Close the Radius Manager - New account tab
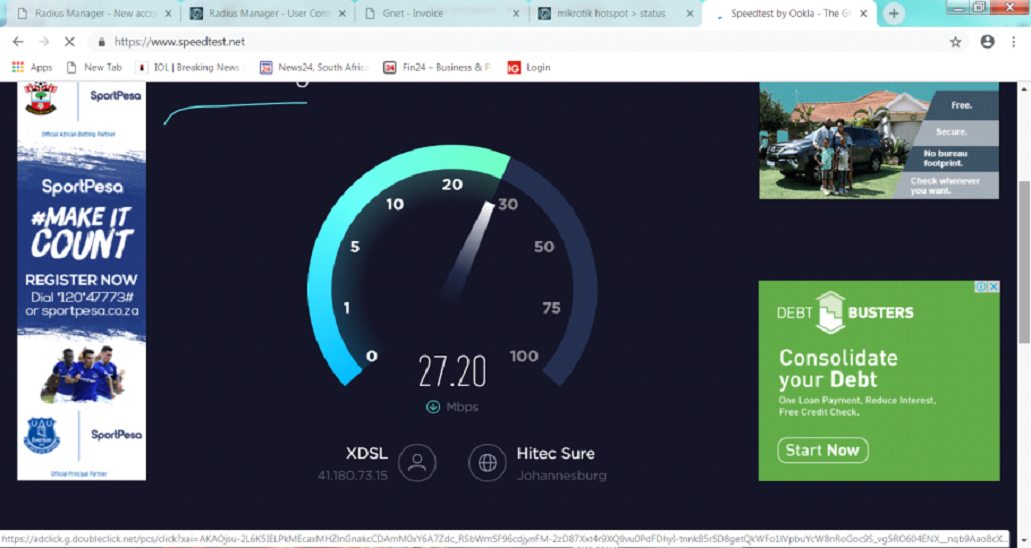The image size is (1031, 548). [168, 13]
